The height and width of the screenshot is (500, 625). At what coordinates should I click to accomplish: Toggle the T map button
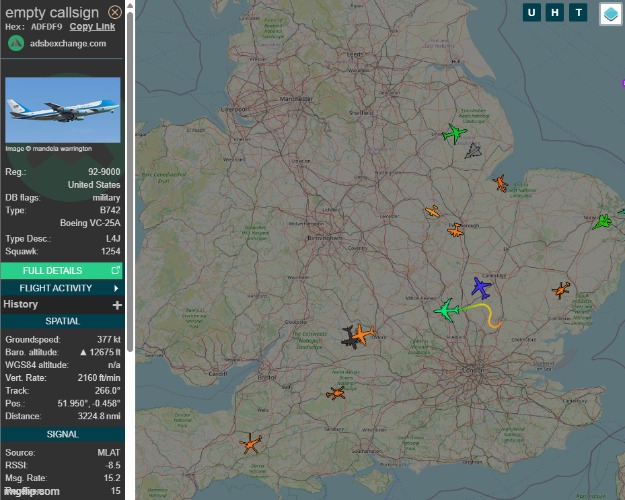tap(578, 12)
